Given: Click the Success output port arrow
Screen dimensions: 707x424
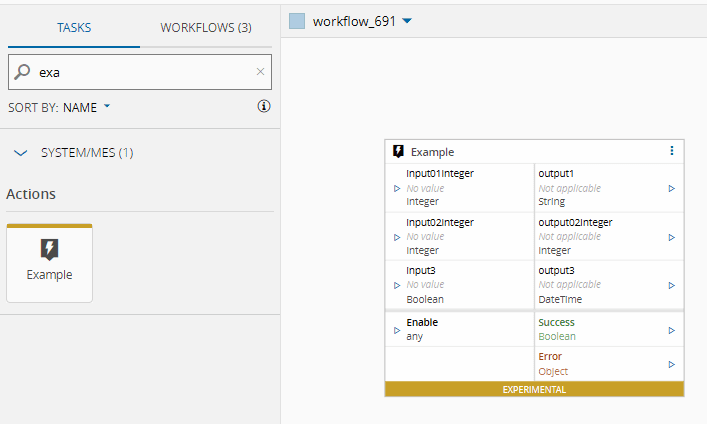Looking at the screenshot, I should coord(671,329).
